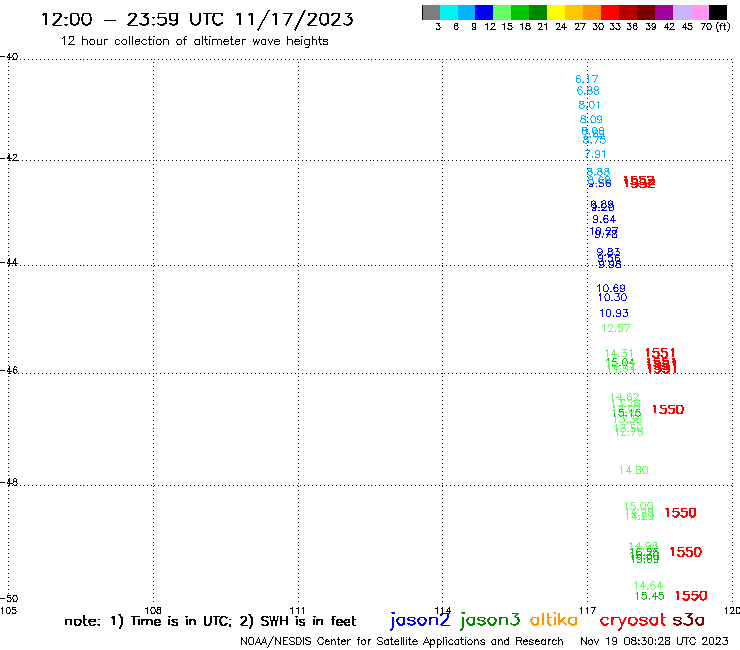Click red time label 1550 just below -48
The height and width of the screenshot is (650, 740).
(680, 513)
